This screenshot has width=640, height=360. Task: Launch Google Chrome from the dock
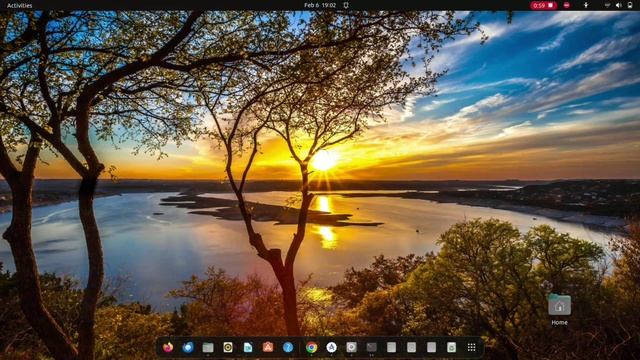(x=311, y=347)
